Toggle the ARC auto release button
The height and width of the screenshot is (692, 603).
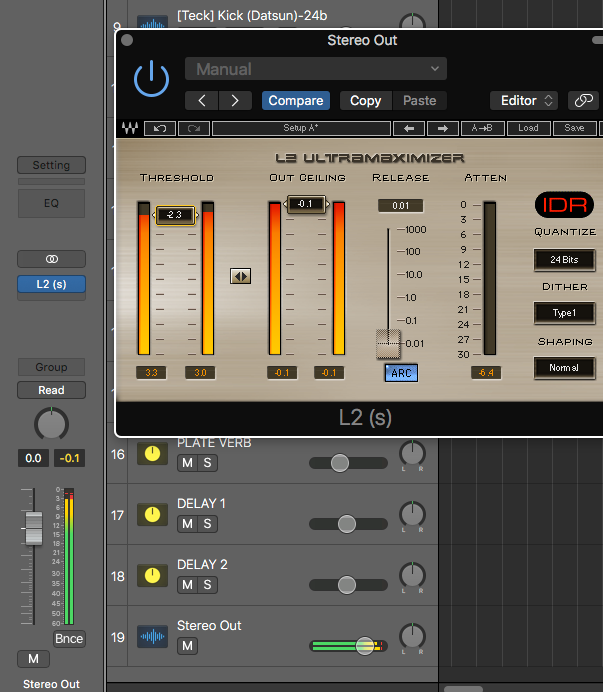tap(401, 373)
